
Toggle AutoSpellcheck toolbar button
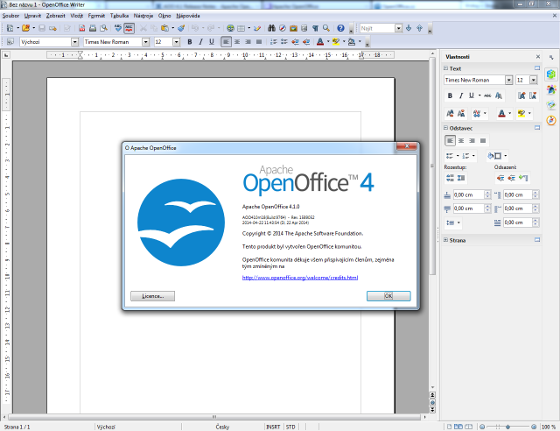[x=129, y=28]
